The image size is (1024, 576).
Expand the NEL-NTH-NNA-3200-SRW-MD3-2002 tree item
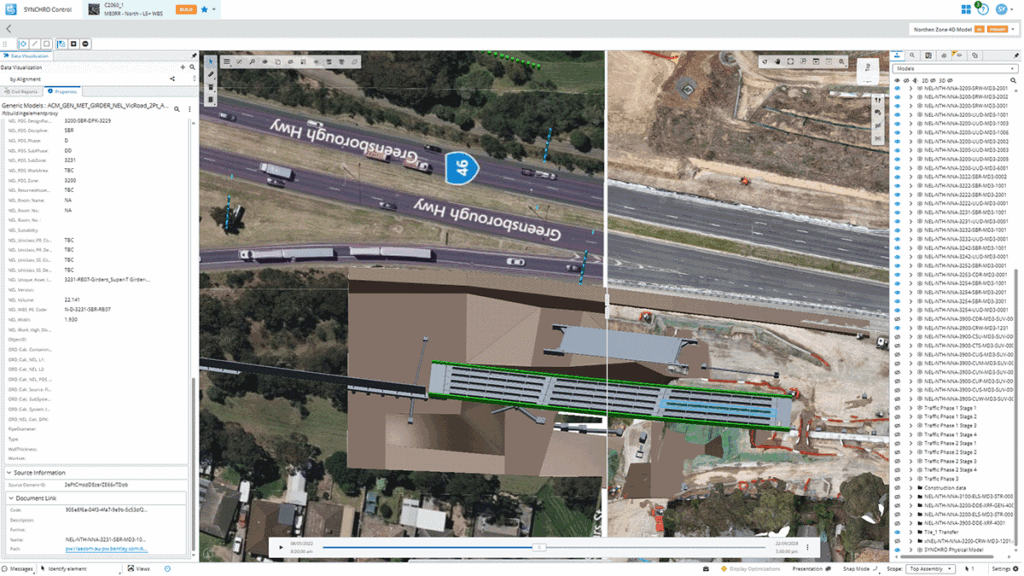911,97
